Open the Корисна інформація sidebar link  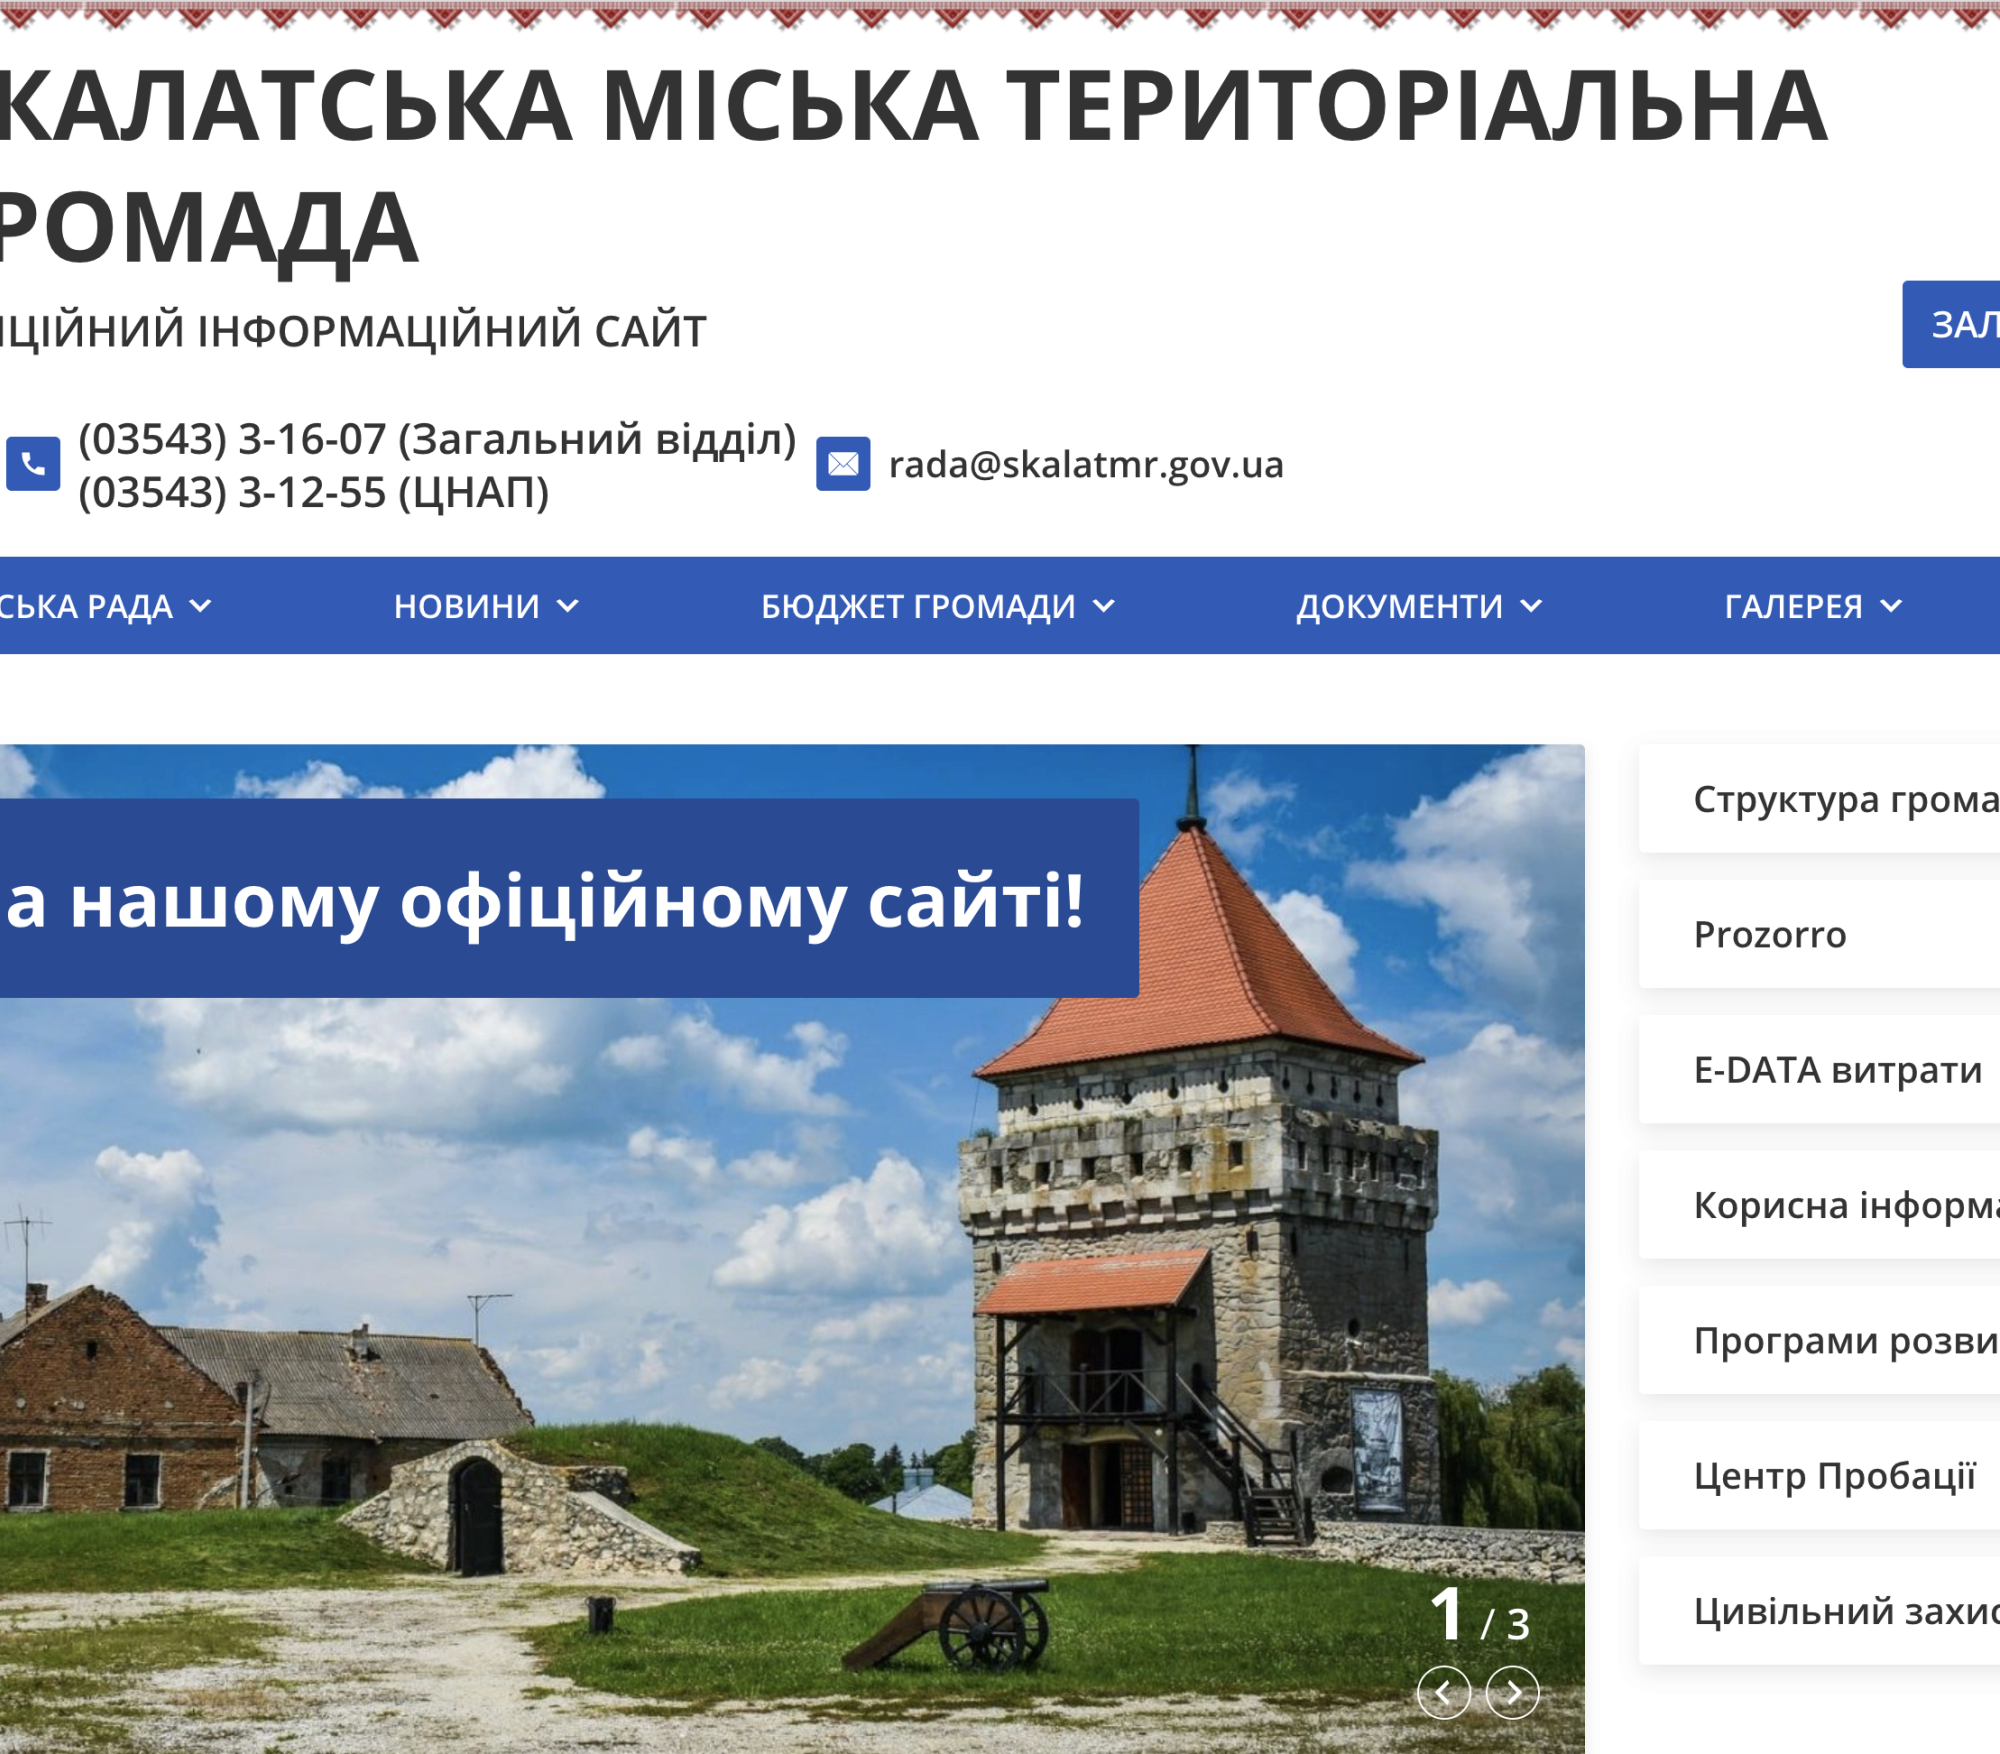pyautogui.click(x=1819, y=1205)
